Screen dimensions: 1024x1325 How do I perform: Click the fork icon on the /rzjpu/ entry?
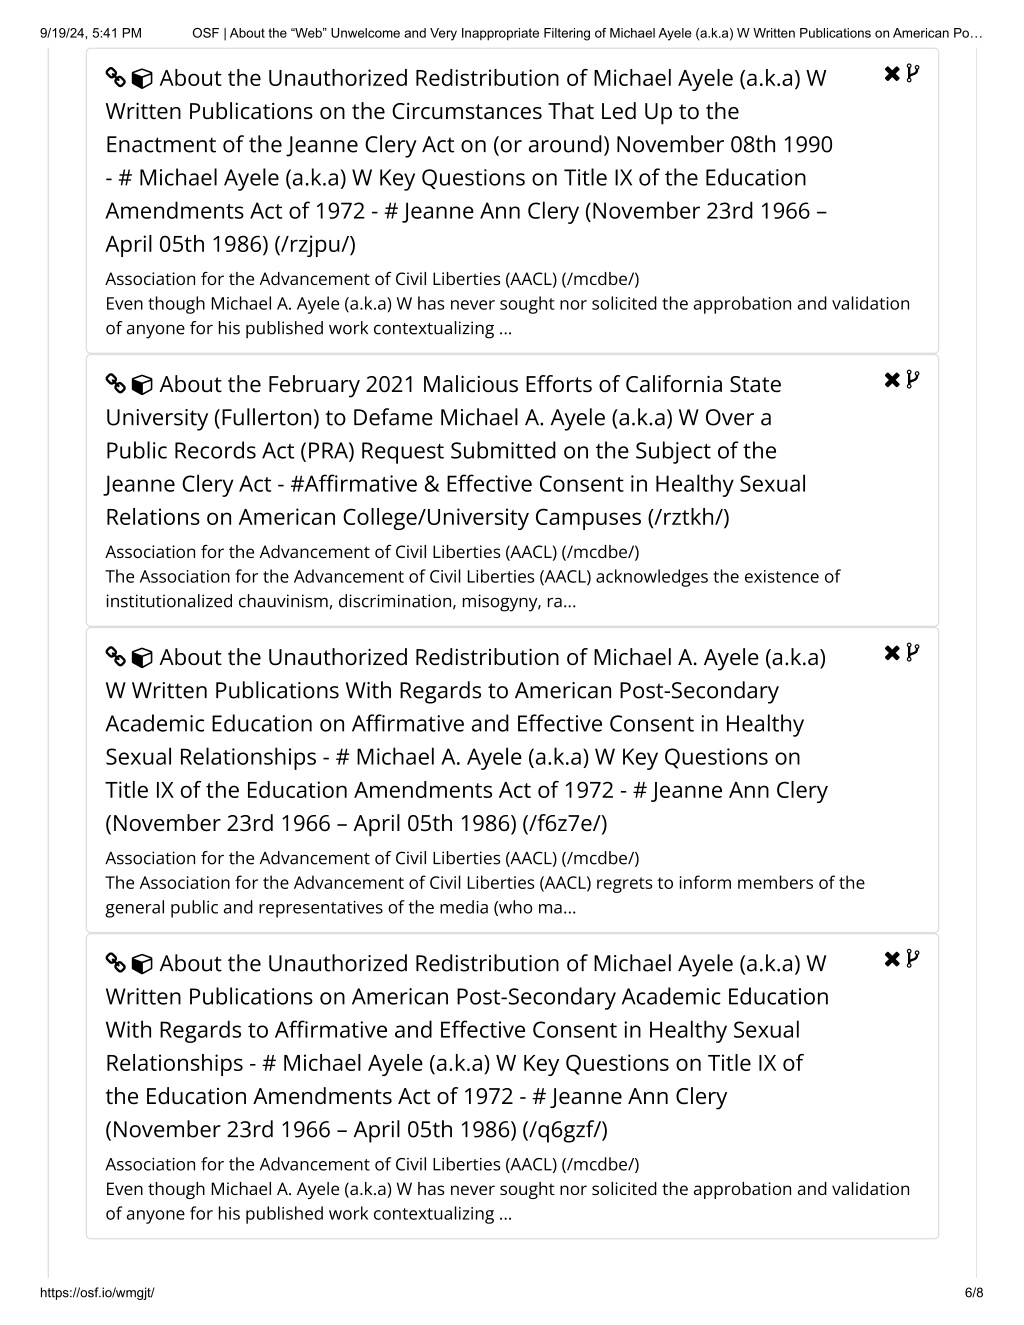click(x=912, y=73)
